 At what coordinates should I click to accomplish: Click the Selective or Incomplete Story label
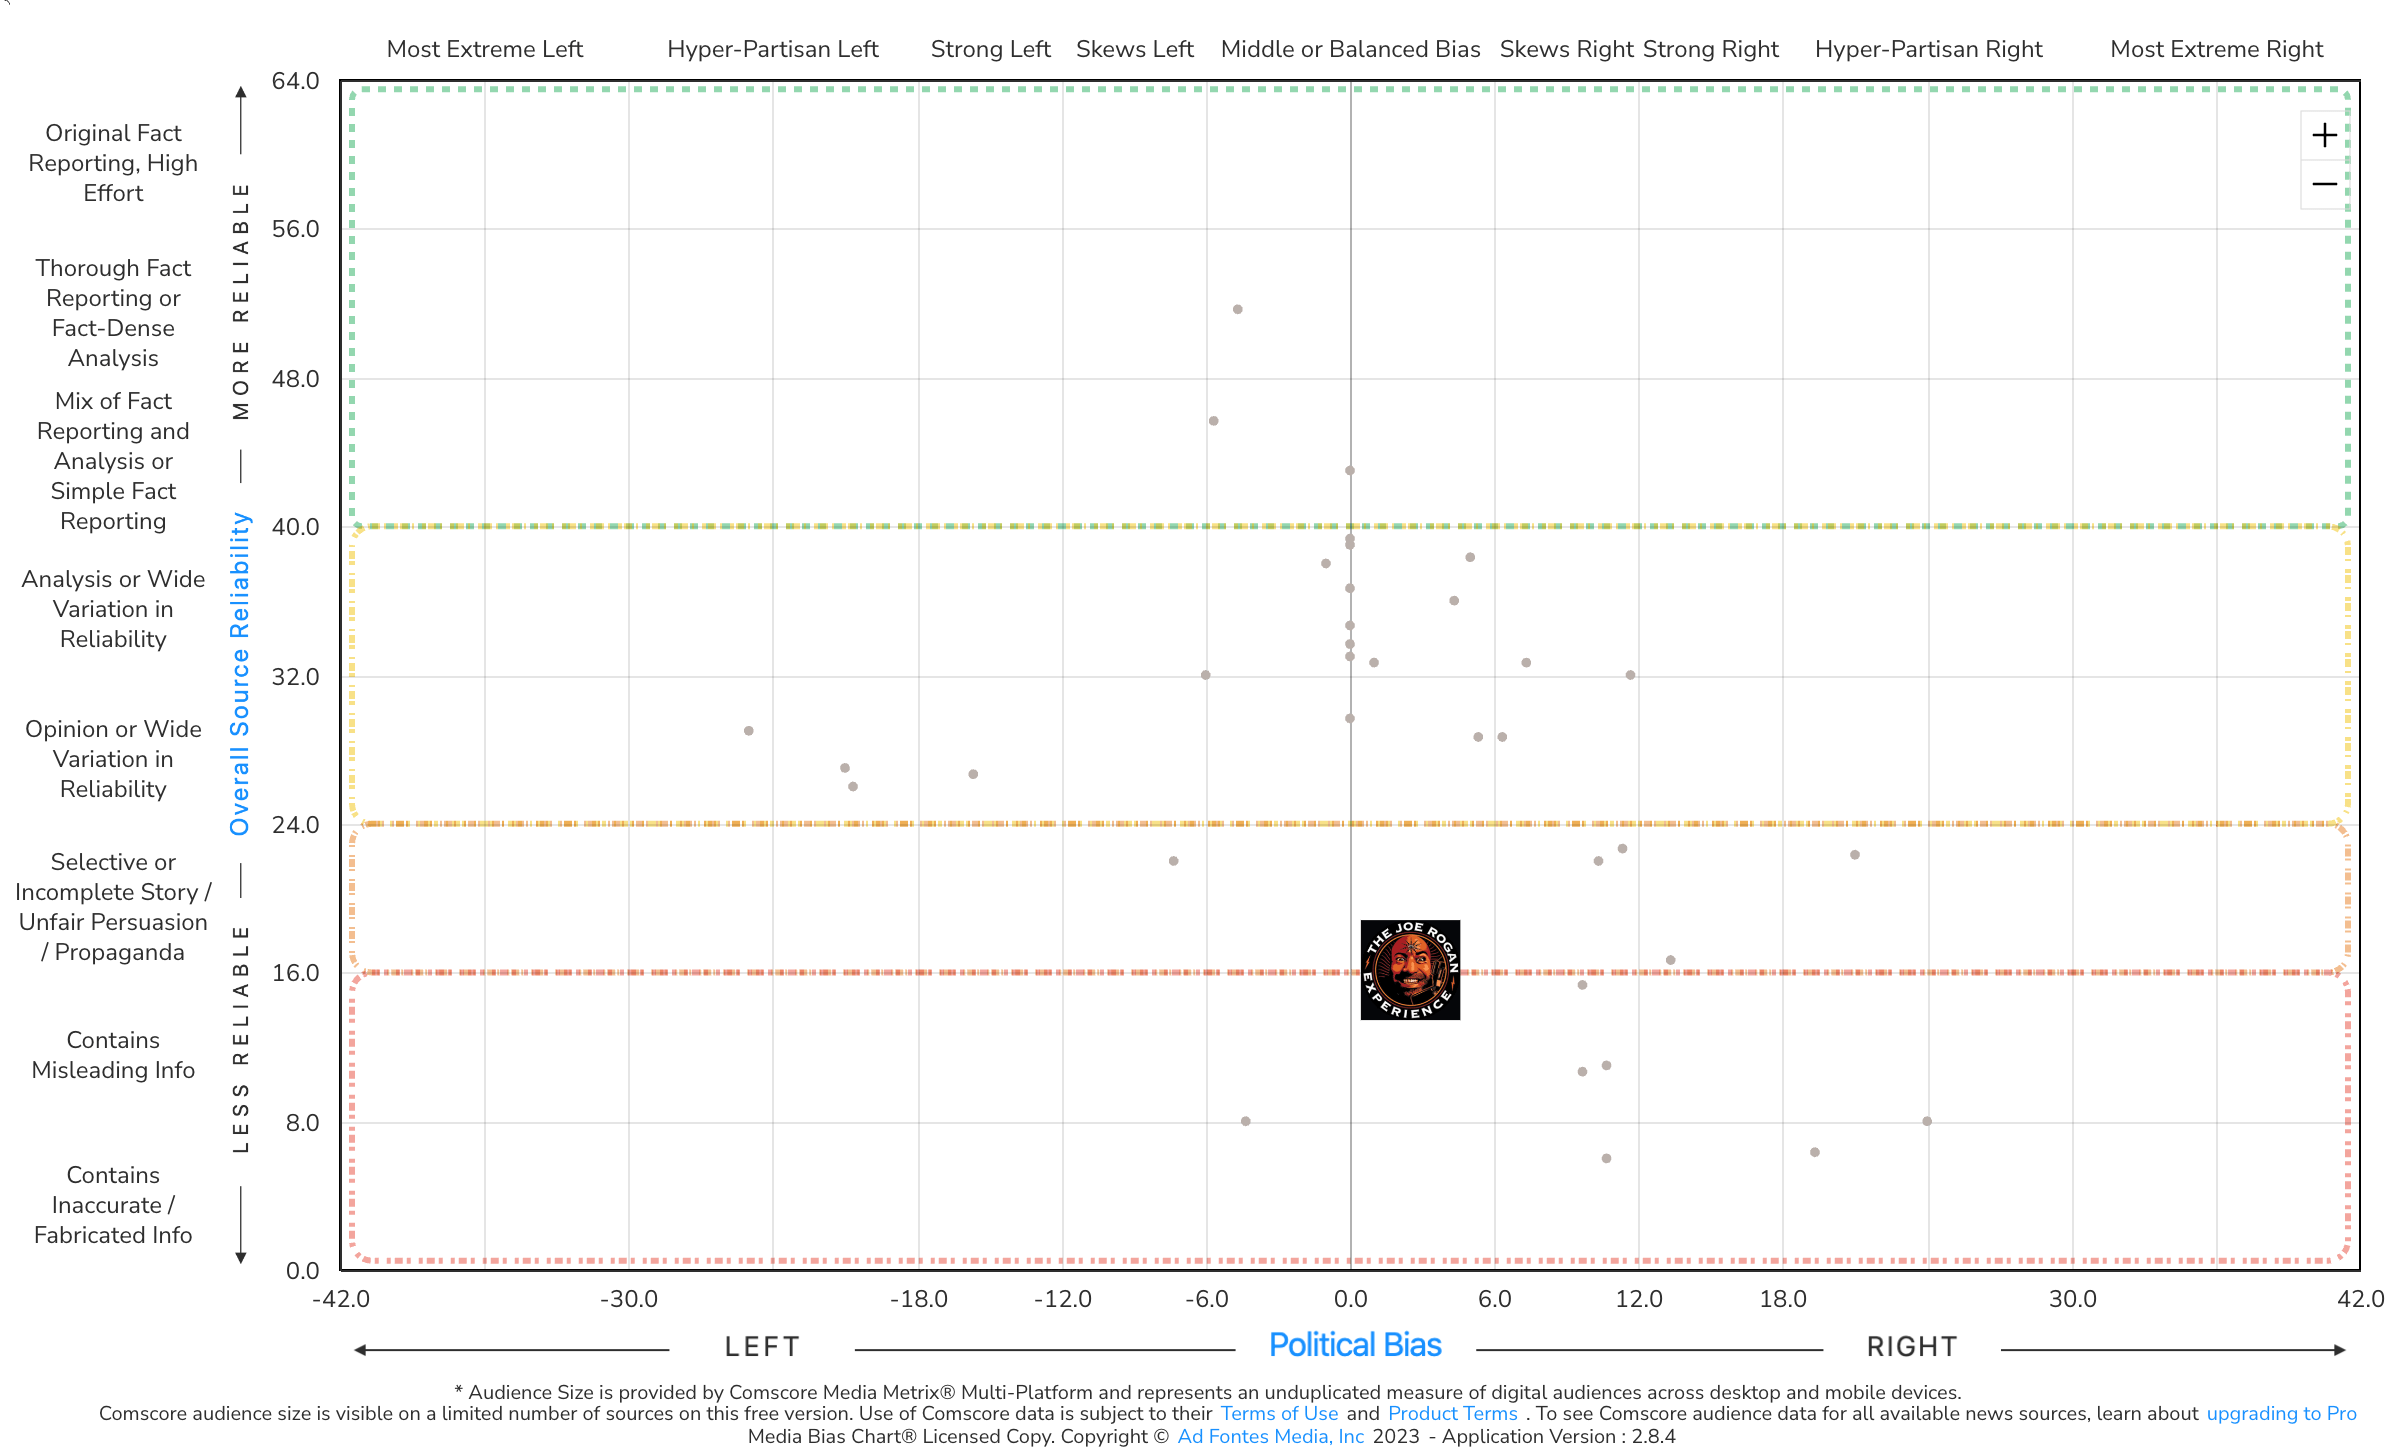[x=113, y=907]
